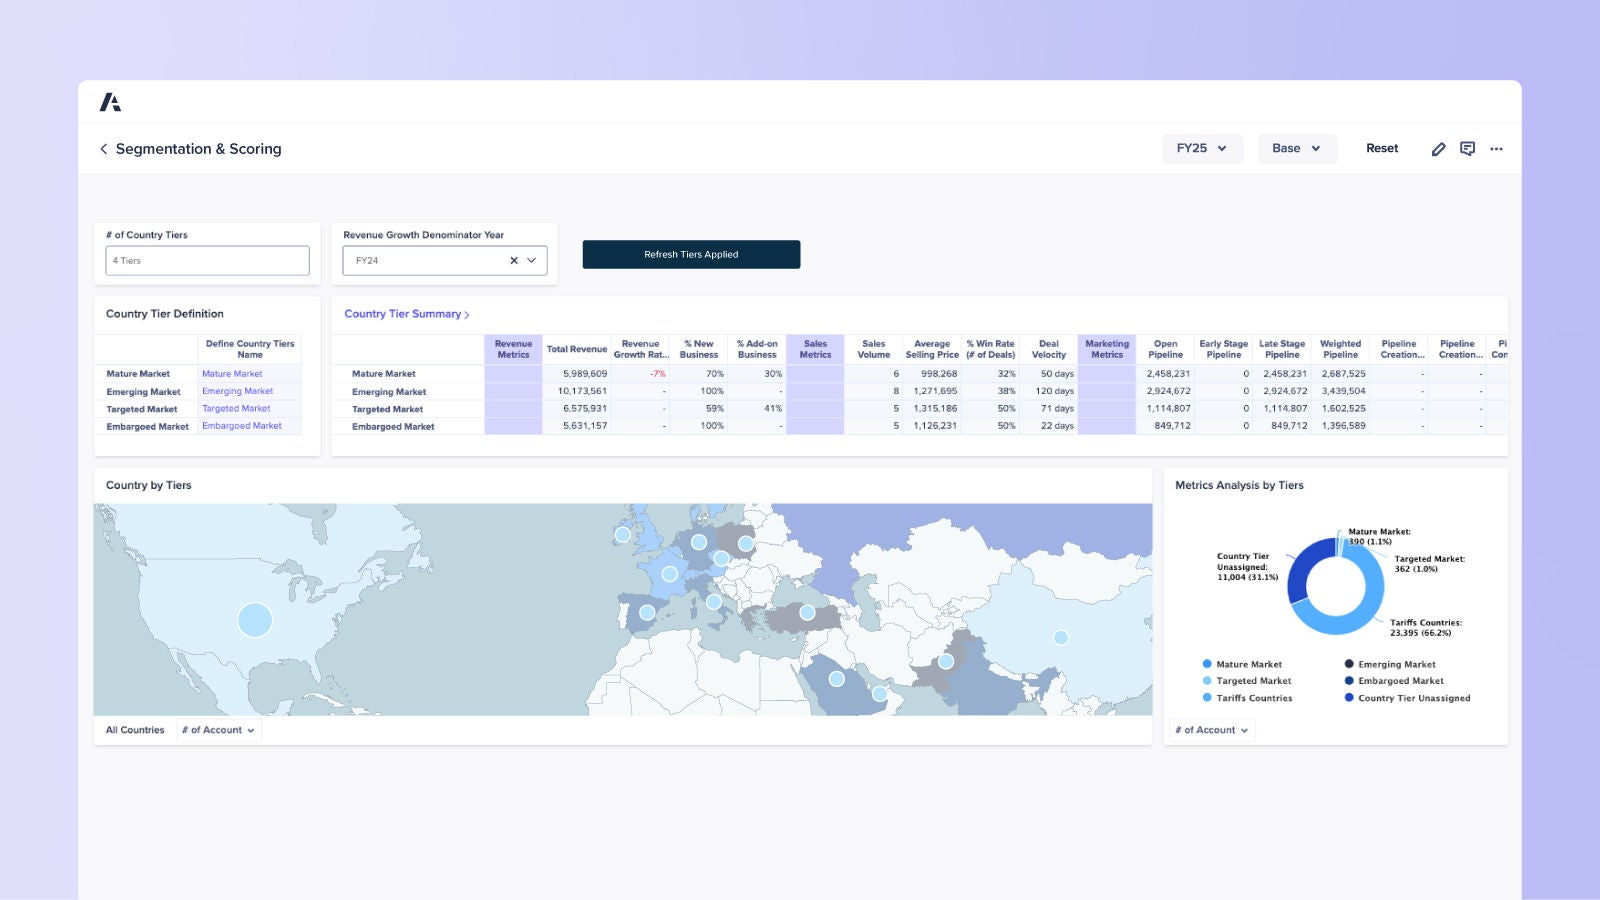This screenshot has height=900, width=1600.
Task: Click the Emerging Market link in tier definition
Action: click(237, 391)
